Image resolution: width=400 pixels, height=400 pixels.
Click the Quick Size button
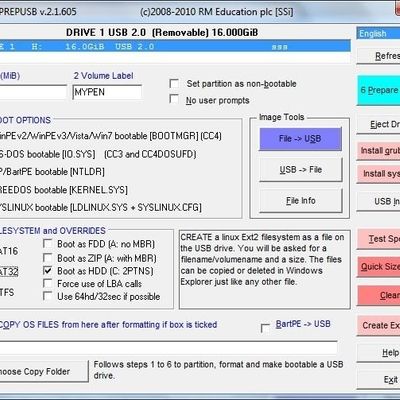(x=379, y=267)
